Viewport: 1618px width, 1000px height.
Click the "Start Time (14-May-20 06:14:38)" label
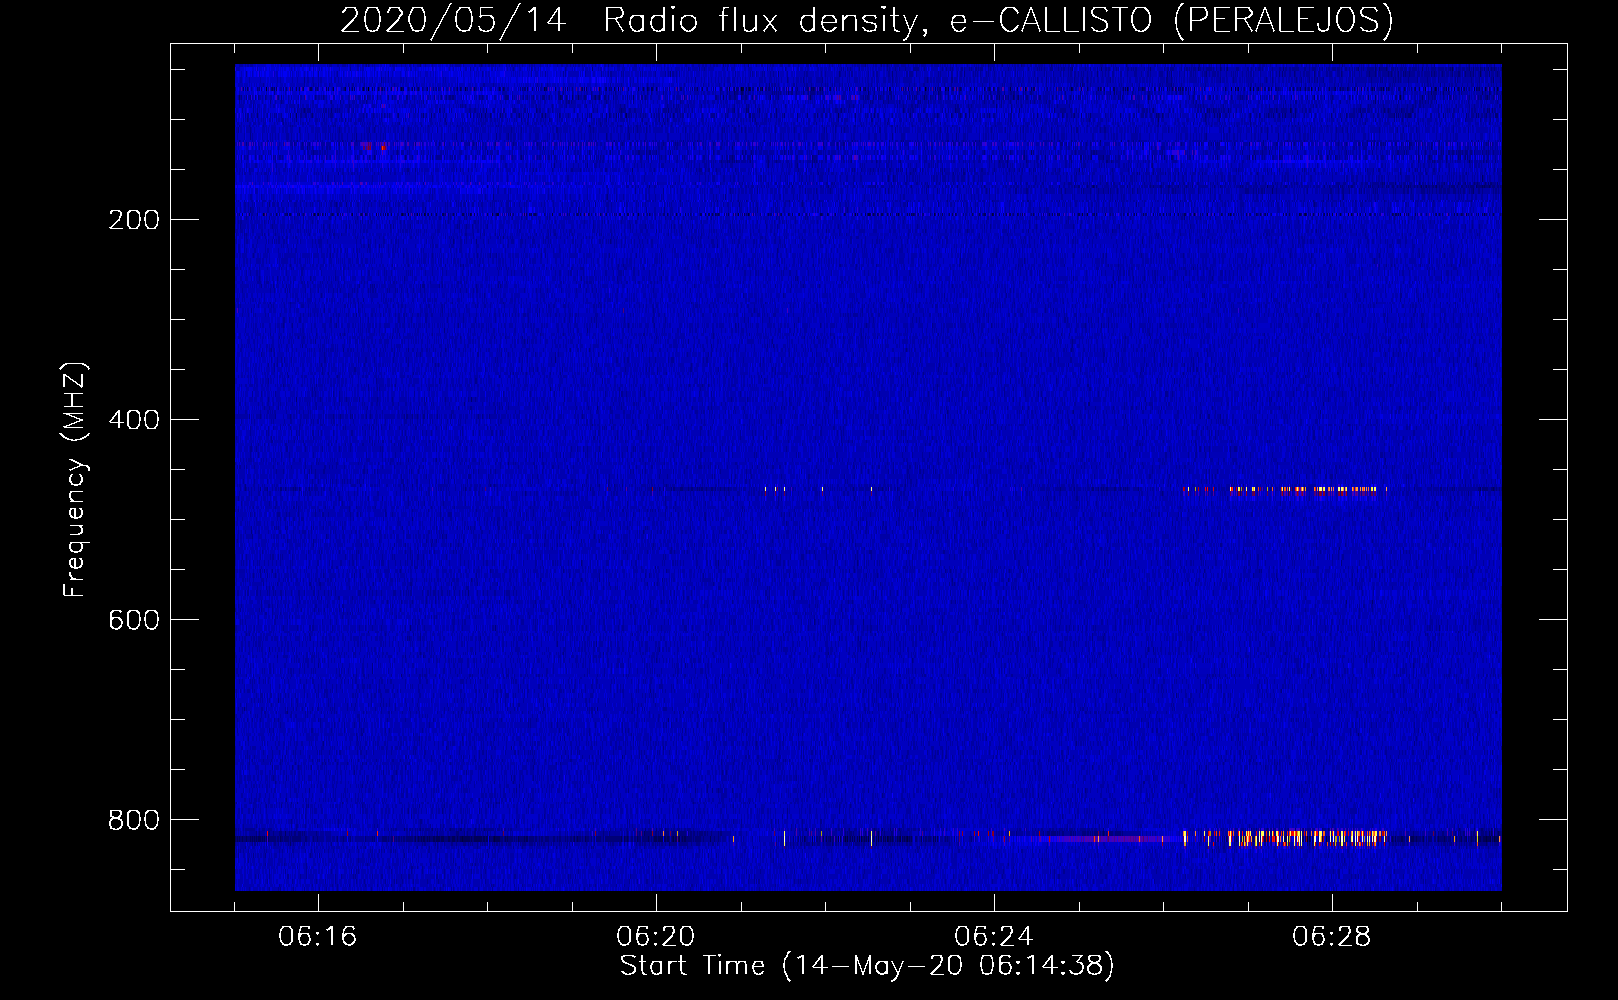[x=867, y=966]
